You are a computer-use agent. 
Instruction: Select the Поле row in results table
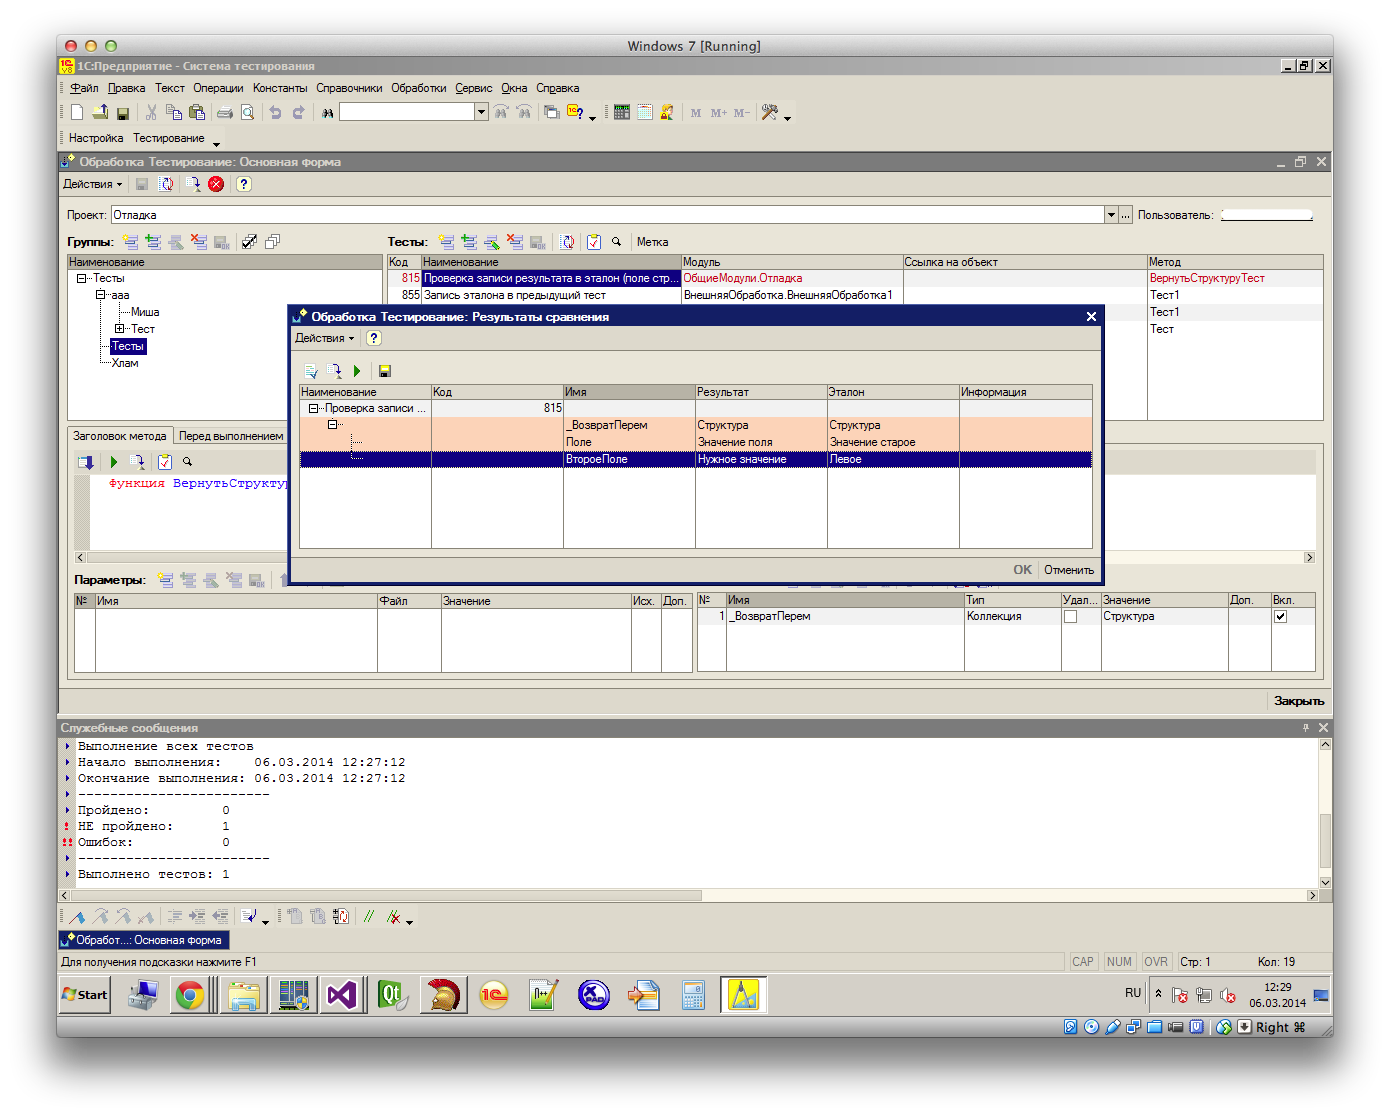(695, 442)
